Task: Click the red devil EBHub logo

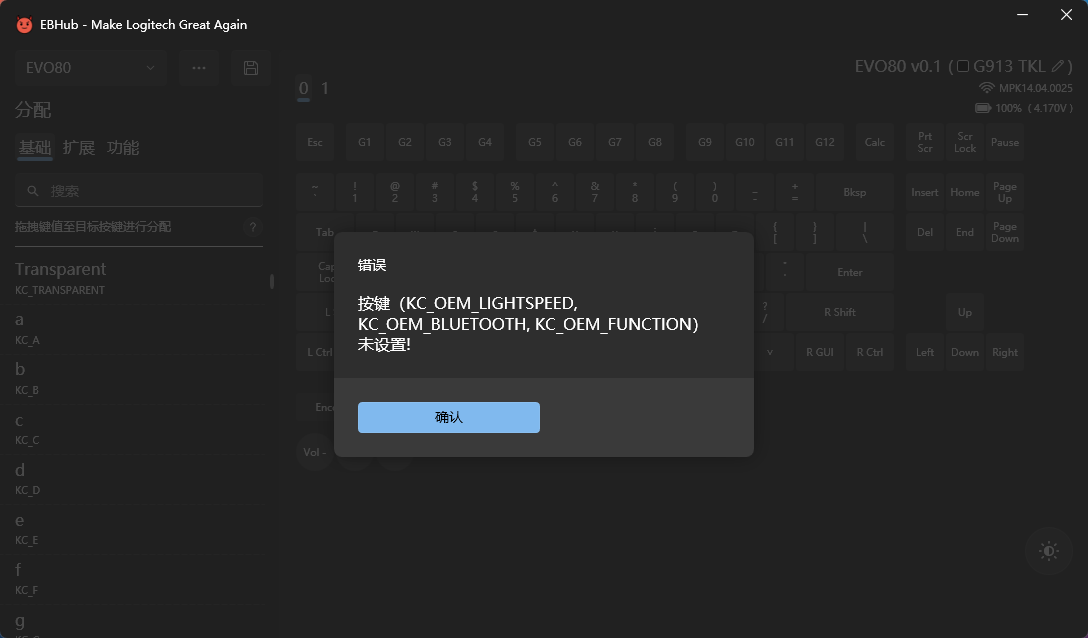Action: (x=24, y=24)
